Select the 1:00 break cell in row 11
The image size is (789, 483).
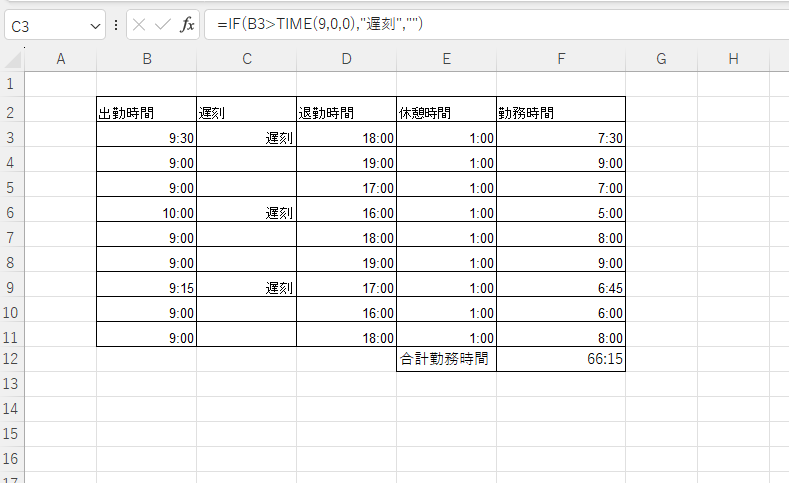pos(446,334)
